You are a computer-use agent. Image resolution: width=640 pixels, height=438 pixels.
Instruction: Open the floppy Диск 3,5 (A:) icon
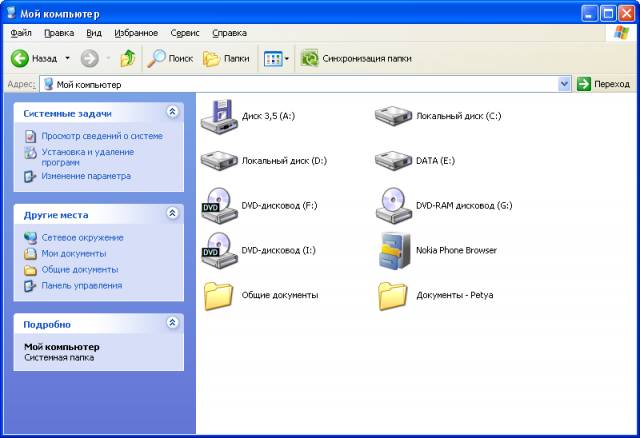point(217,115)
